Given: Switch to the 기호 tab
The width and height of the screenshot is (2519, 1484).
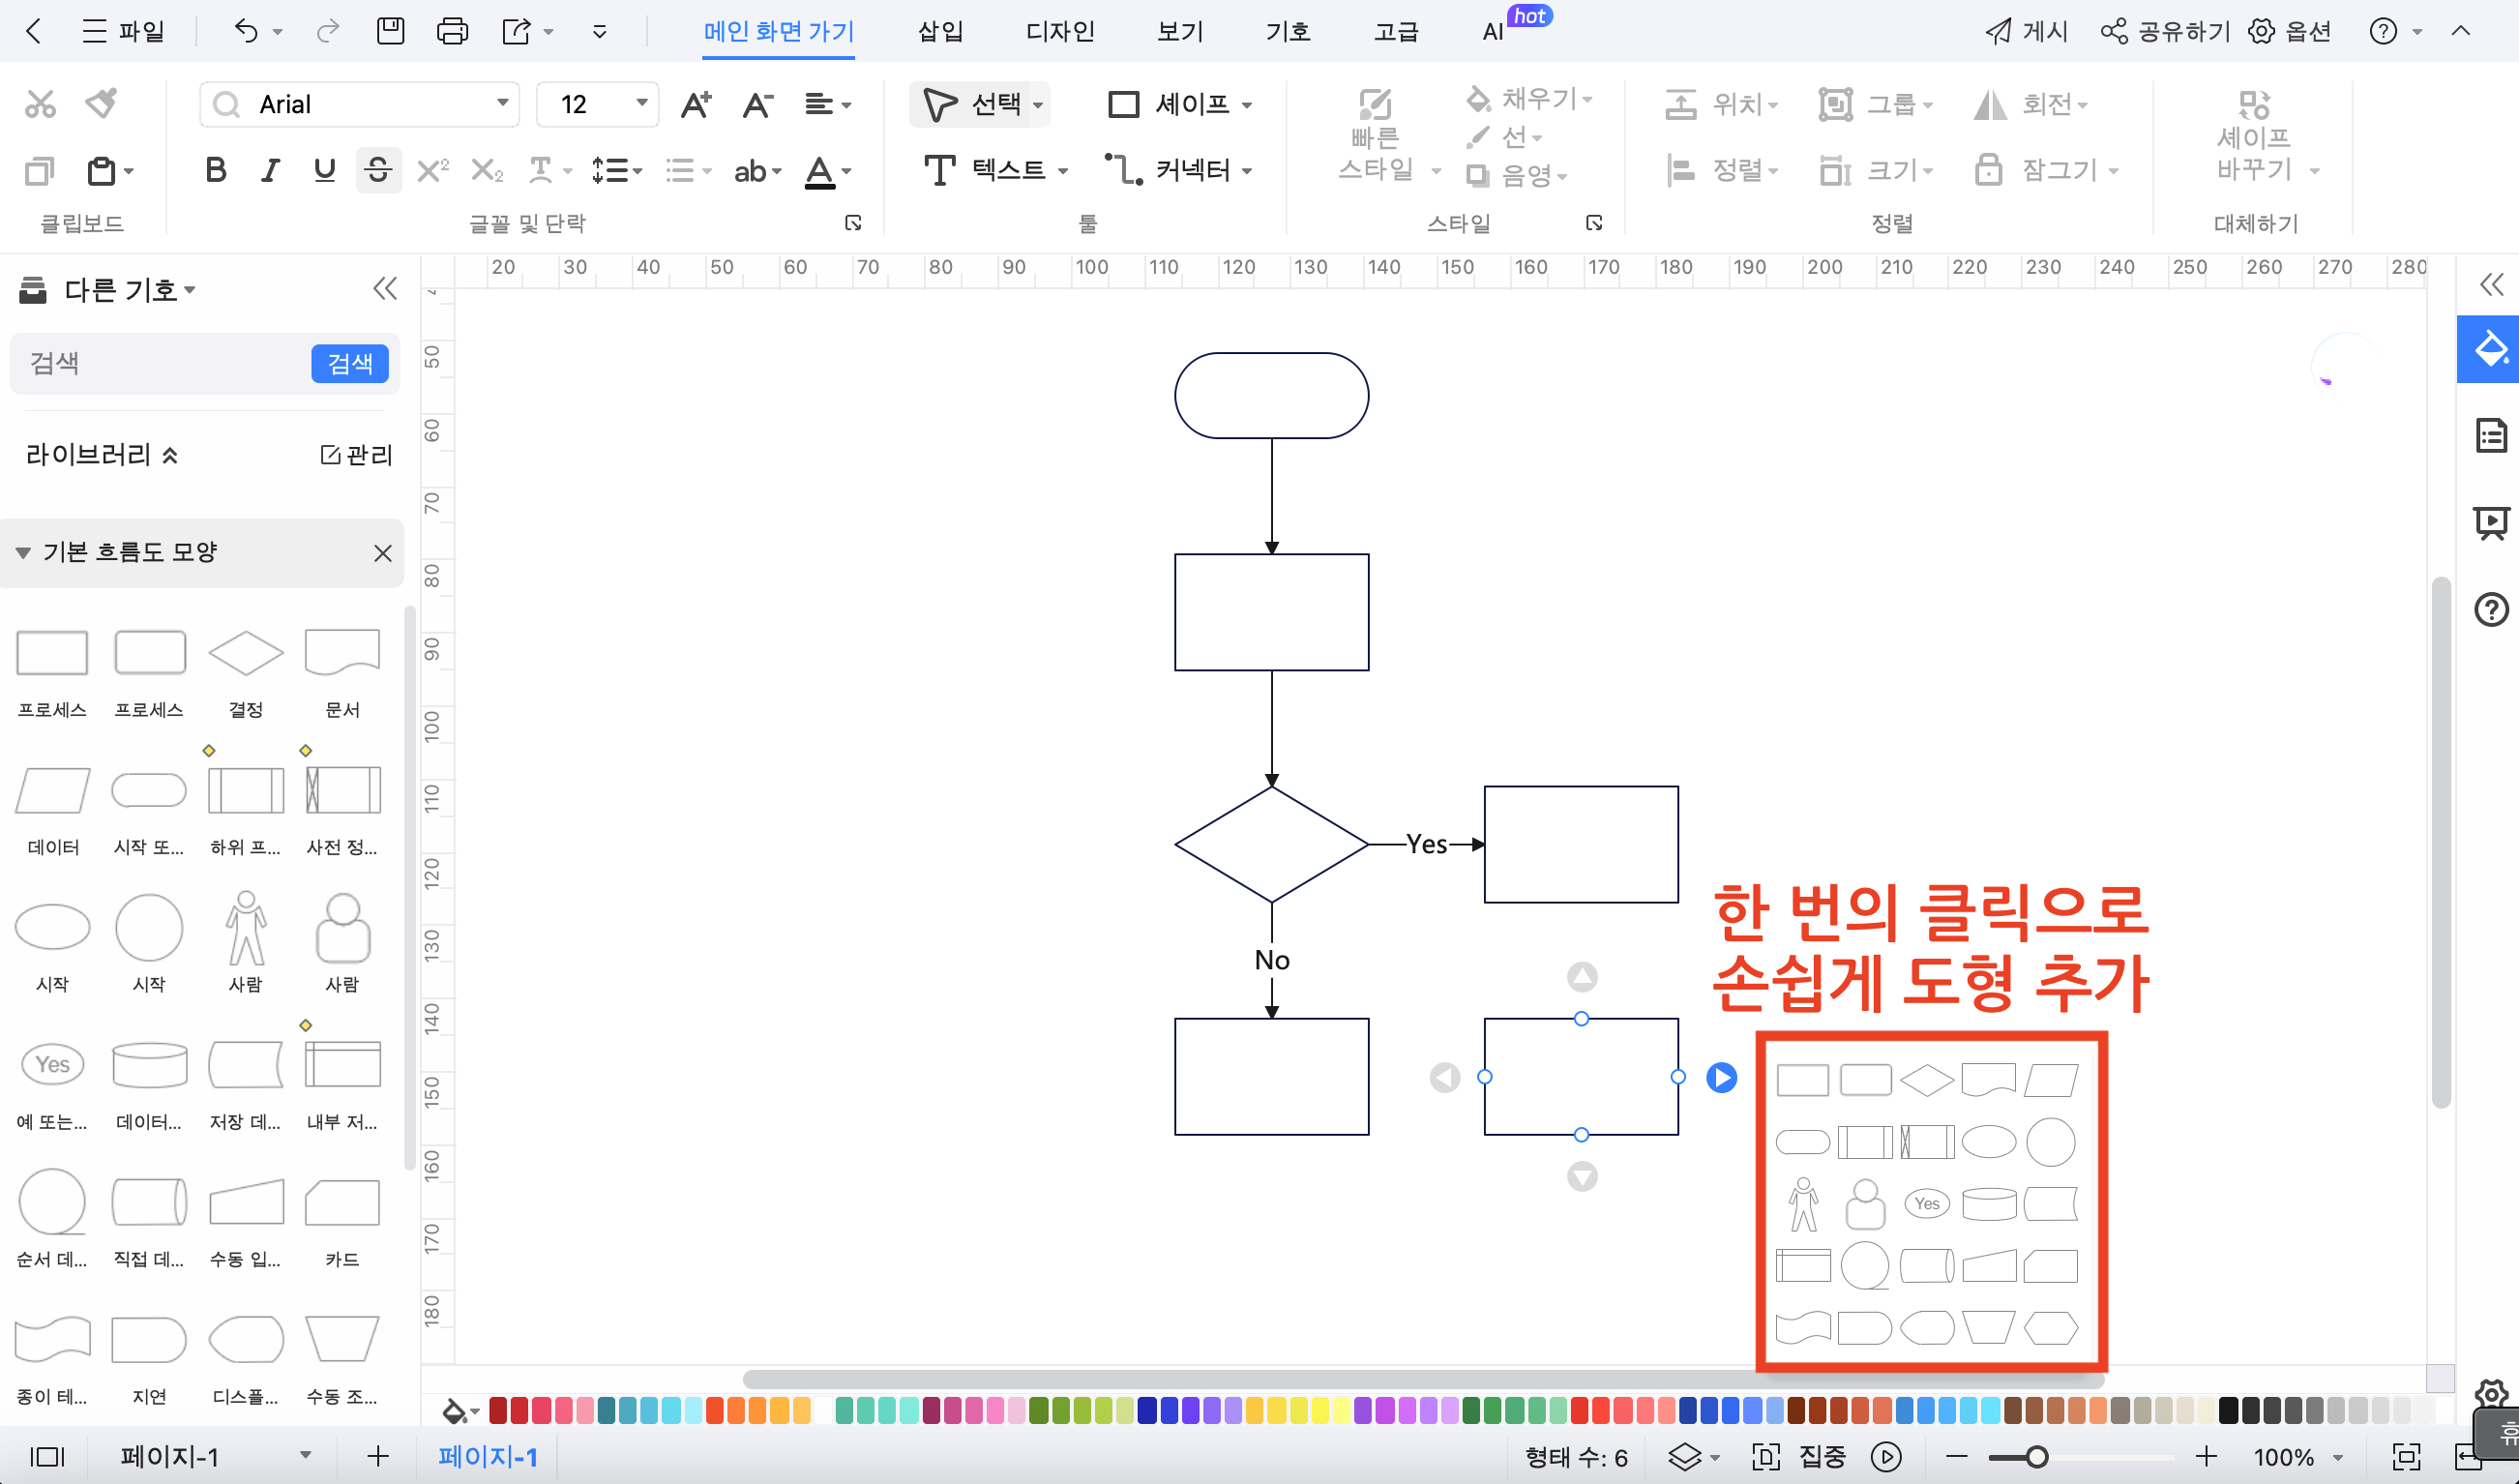Looking at the screenshot, I should tap(1287, 31).
